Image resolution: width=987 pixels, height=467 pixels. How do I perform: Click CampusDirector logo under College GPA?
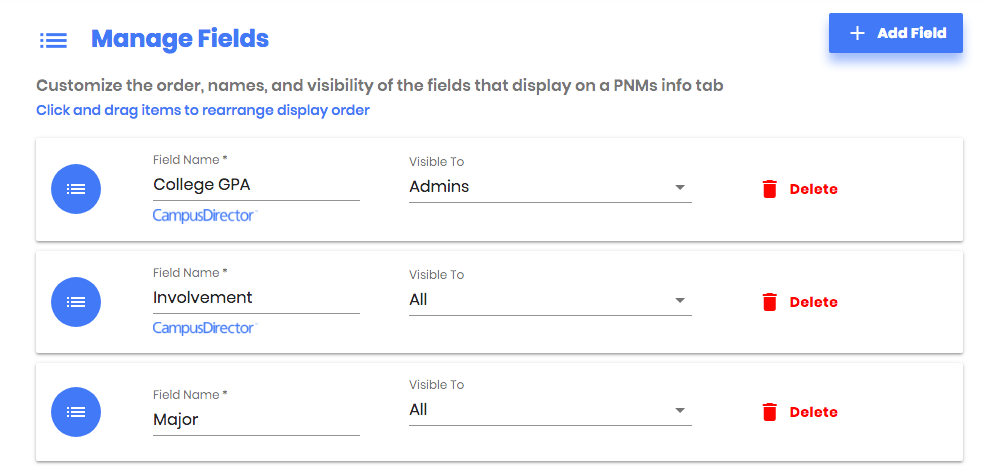(205, 215)
